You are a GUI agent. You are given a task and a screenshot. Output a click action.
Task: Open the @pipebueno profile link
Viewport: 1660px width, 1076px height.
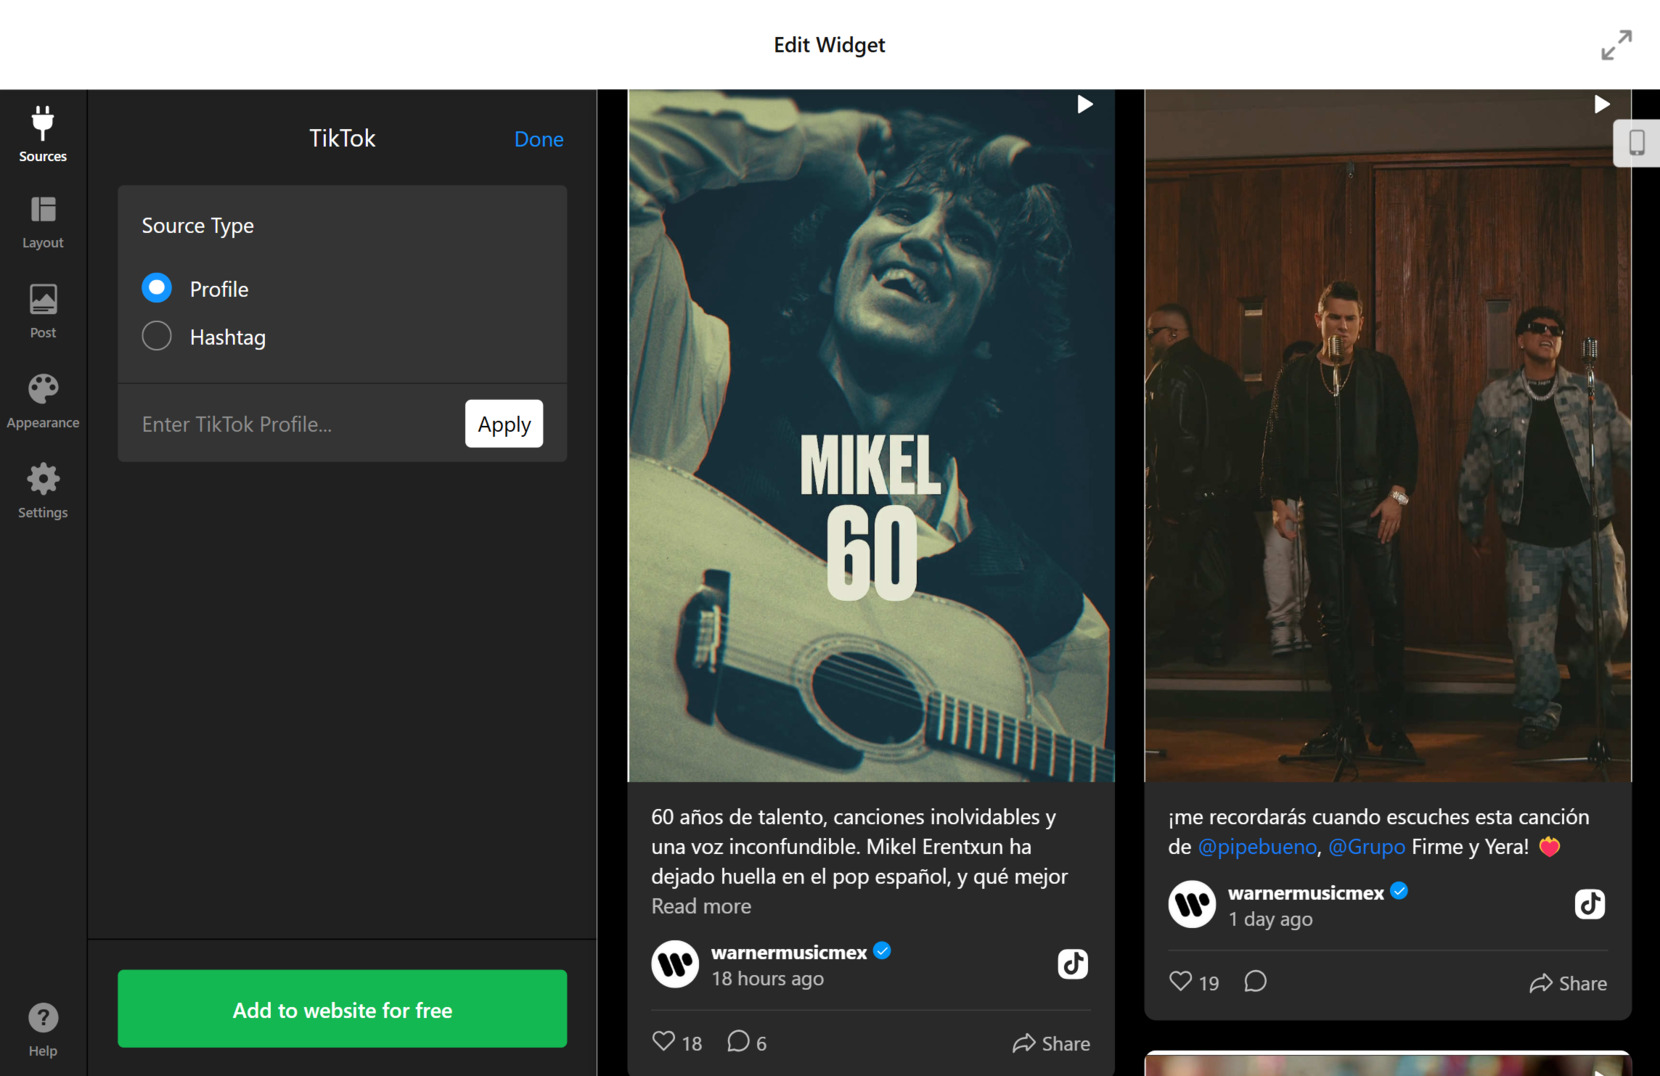(x=1256, y=846)
